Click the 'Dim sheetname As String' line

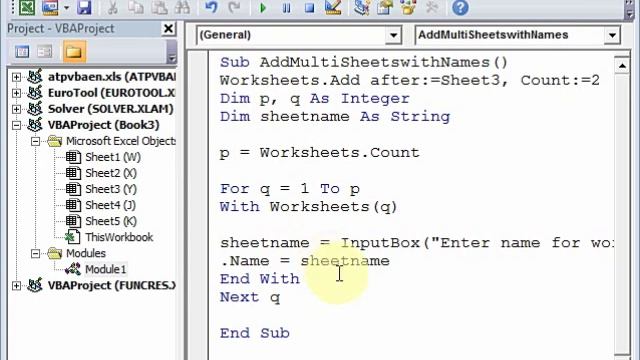(335, 117)
